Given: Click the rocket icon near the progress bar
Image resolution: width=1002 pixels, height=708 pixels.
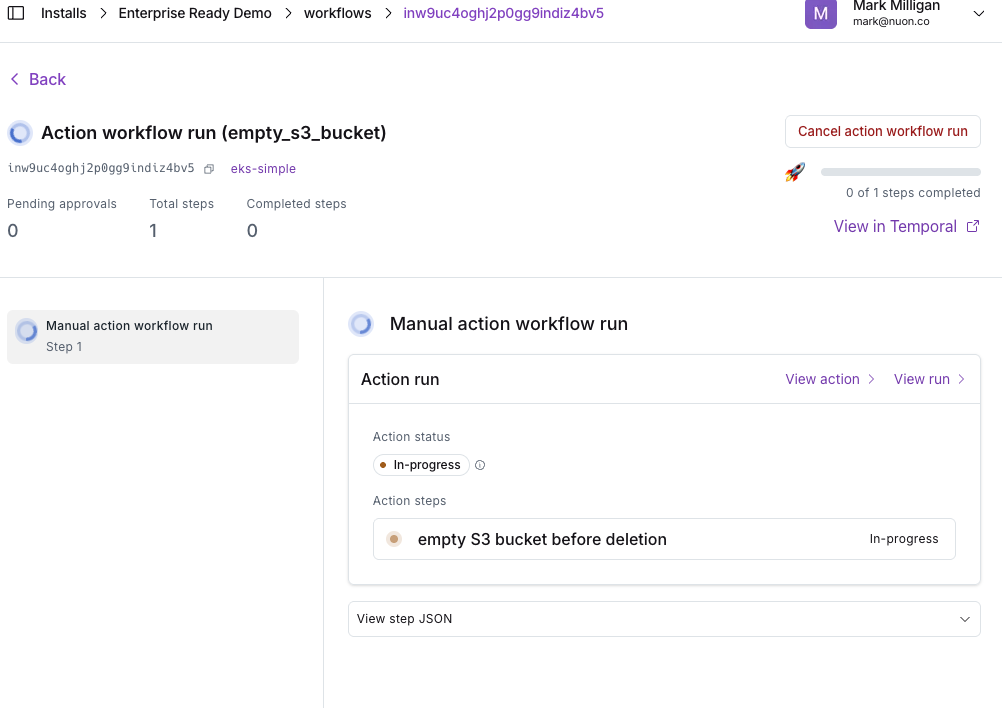Looking at the screenshot, I should (794, 171).
